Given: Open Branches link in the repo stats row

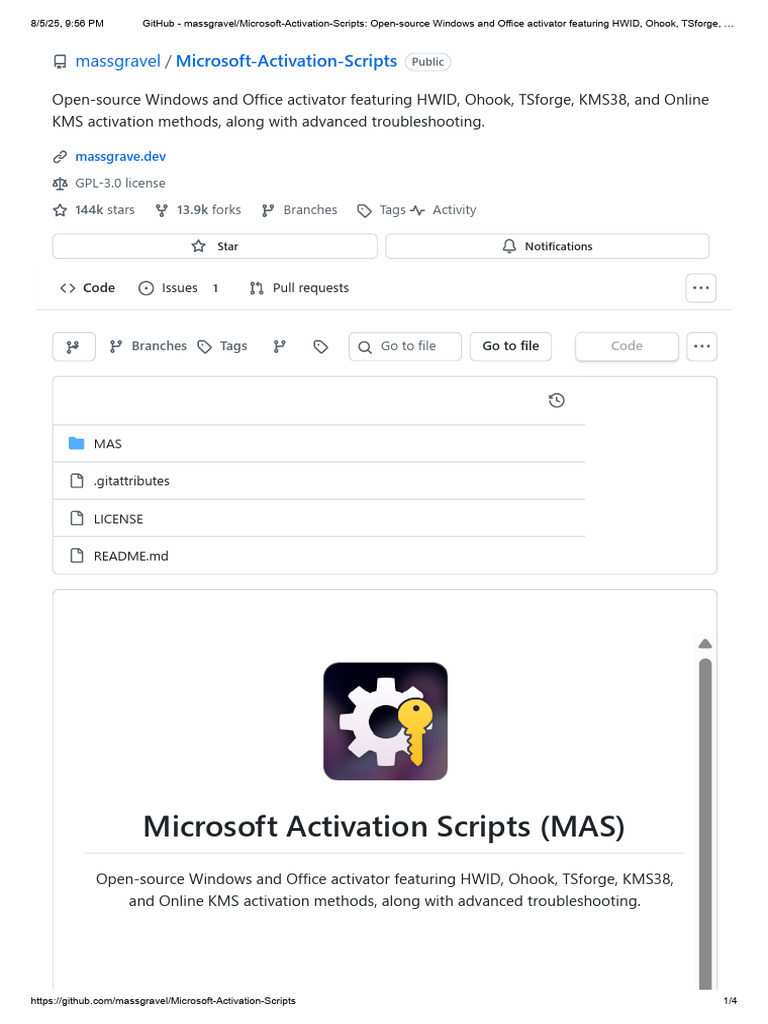Looking at the screenshot, I should [310, 210].
